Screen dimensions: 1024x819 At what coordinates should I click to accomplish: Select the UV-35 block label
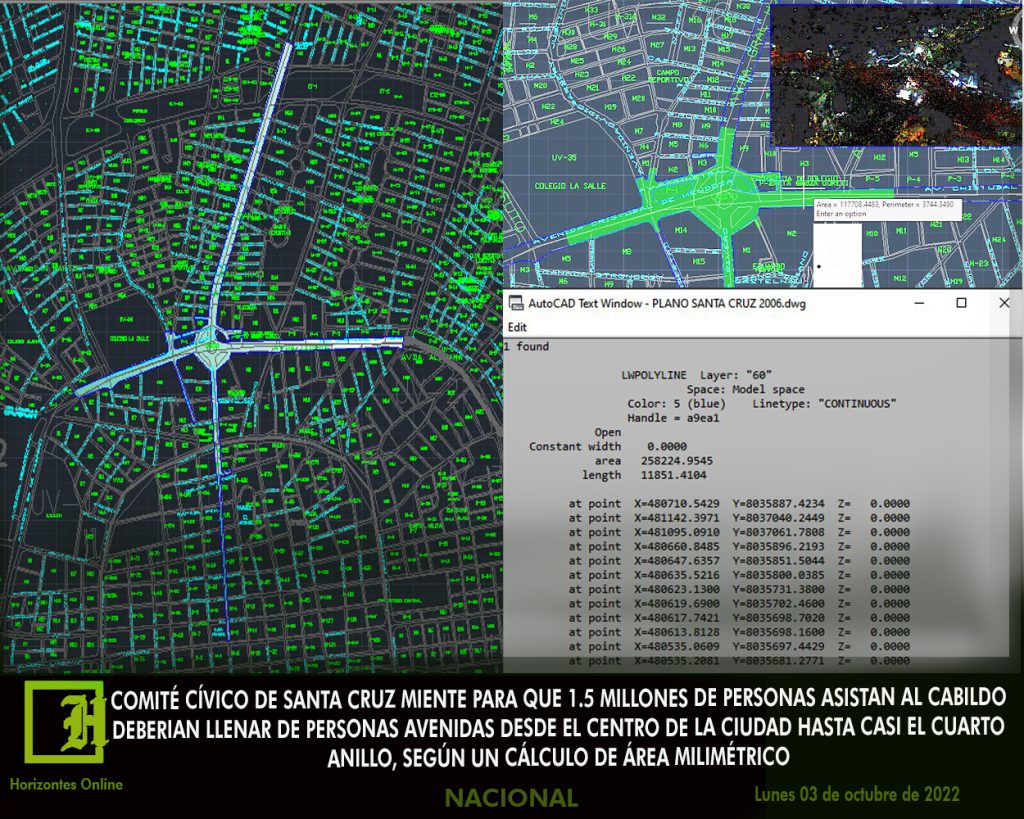coord(564,158)
